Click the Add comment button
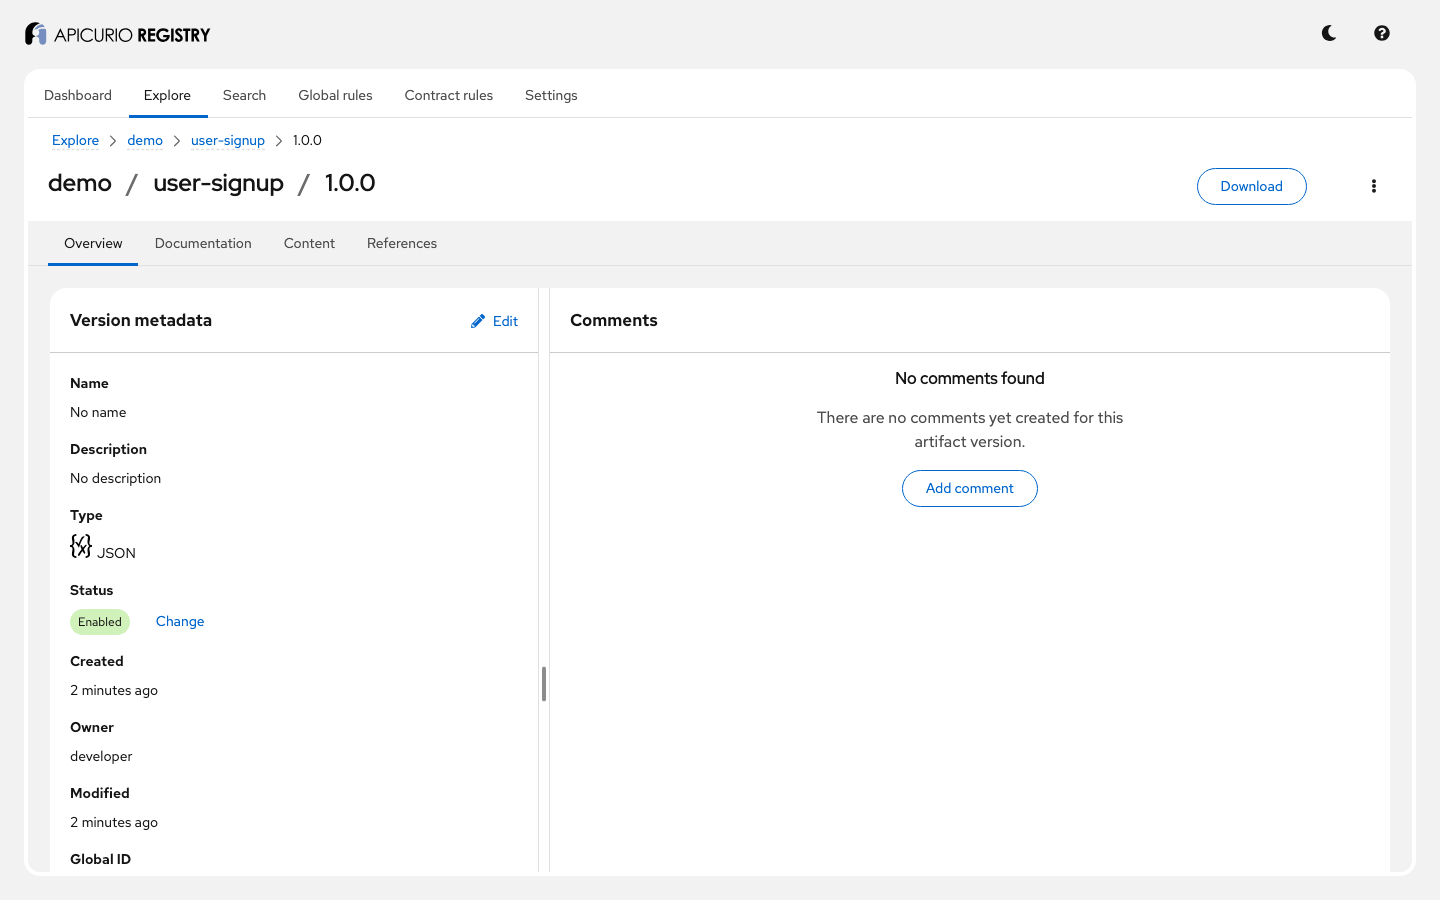 point(970,488)
